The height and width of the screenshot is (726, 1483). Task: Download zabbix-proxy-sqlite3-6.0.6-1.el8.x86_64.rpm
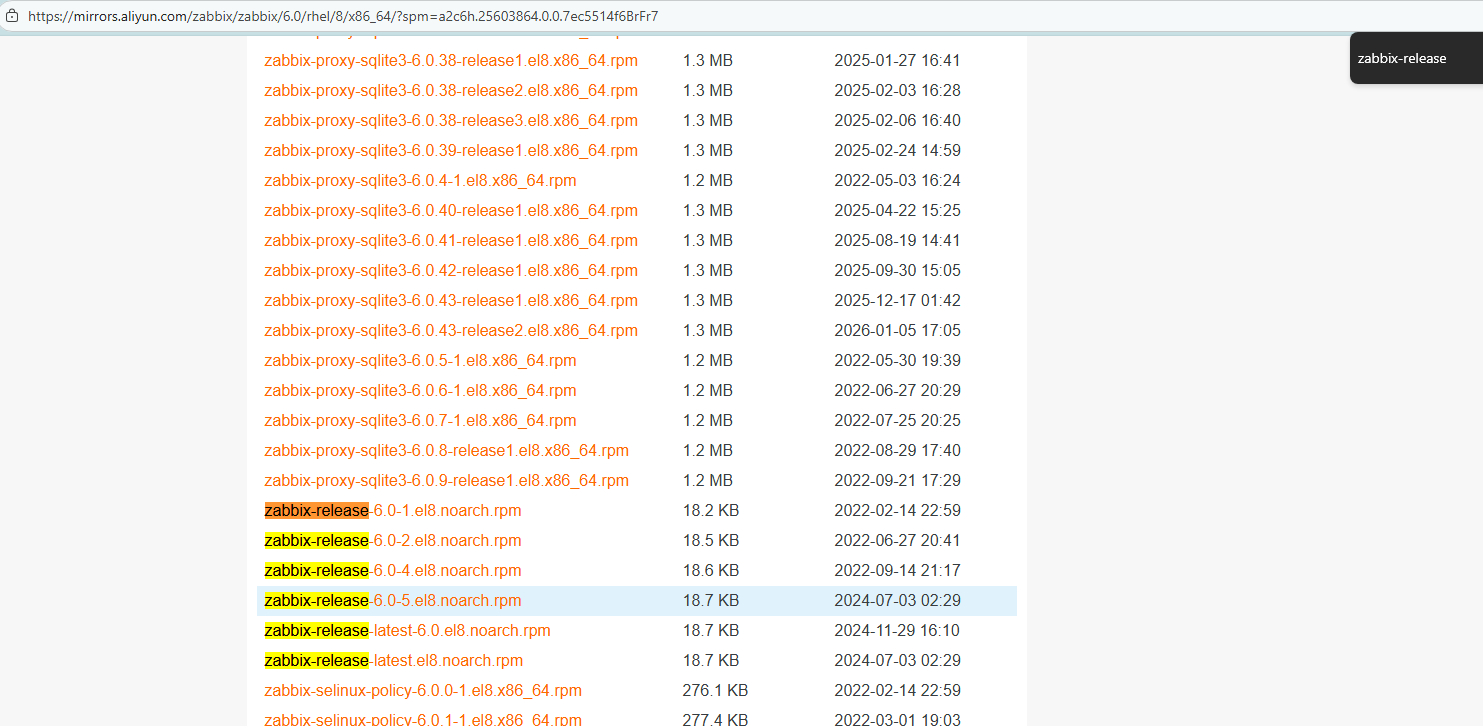(x=420, y=391)
